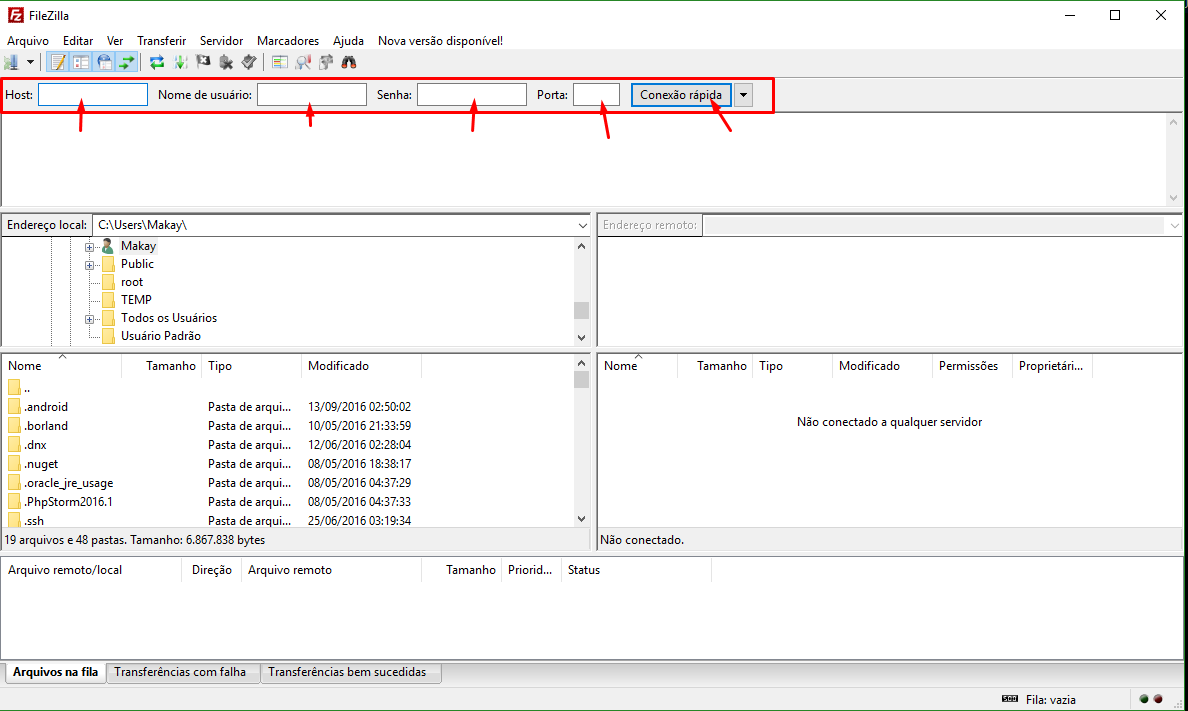
Task: Search for files with the binoculars icon
Action: click(x=349, y=62)
